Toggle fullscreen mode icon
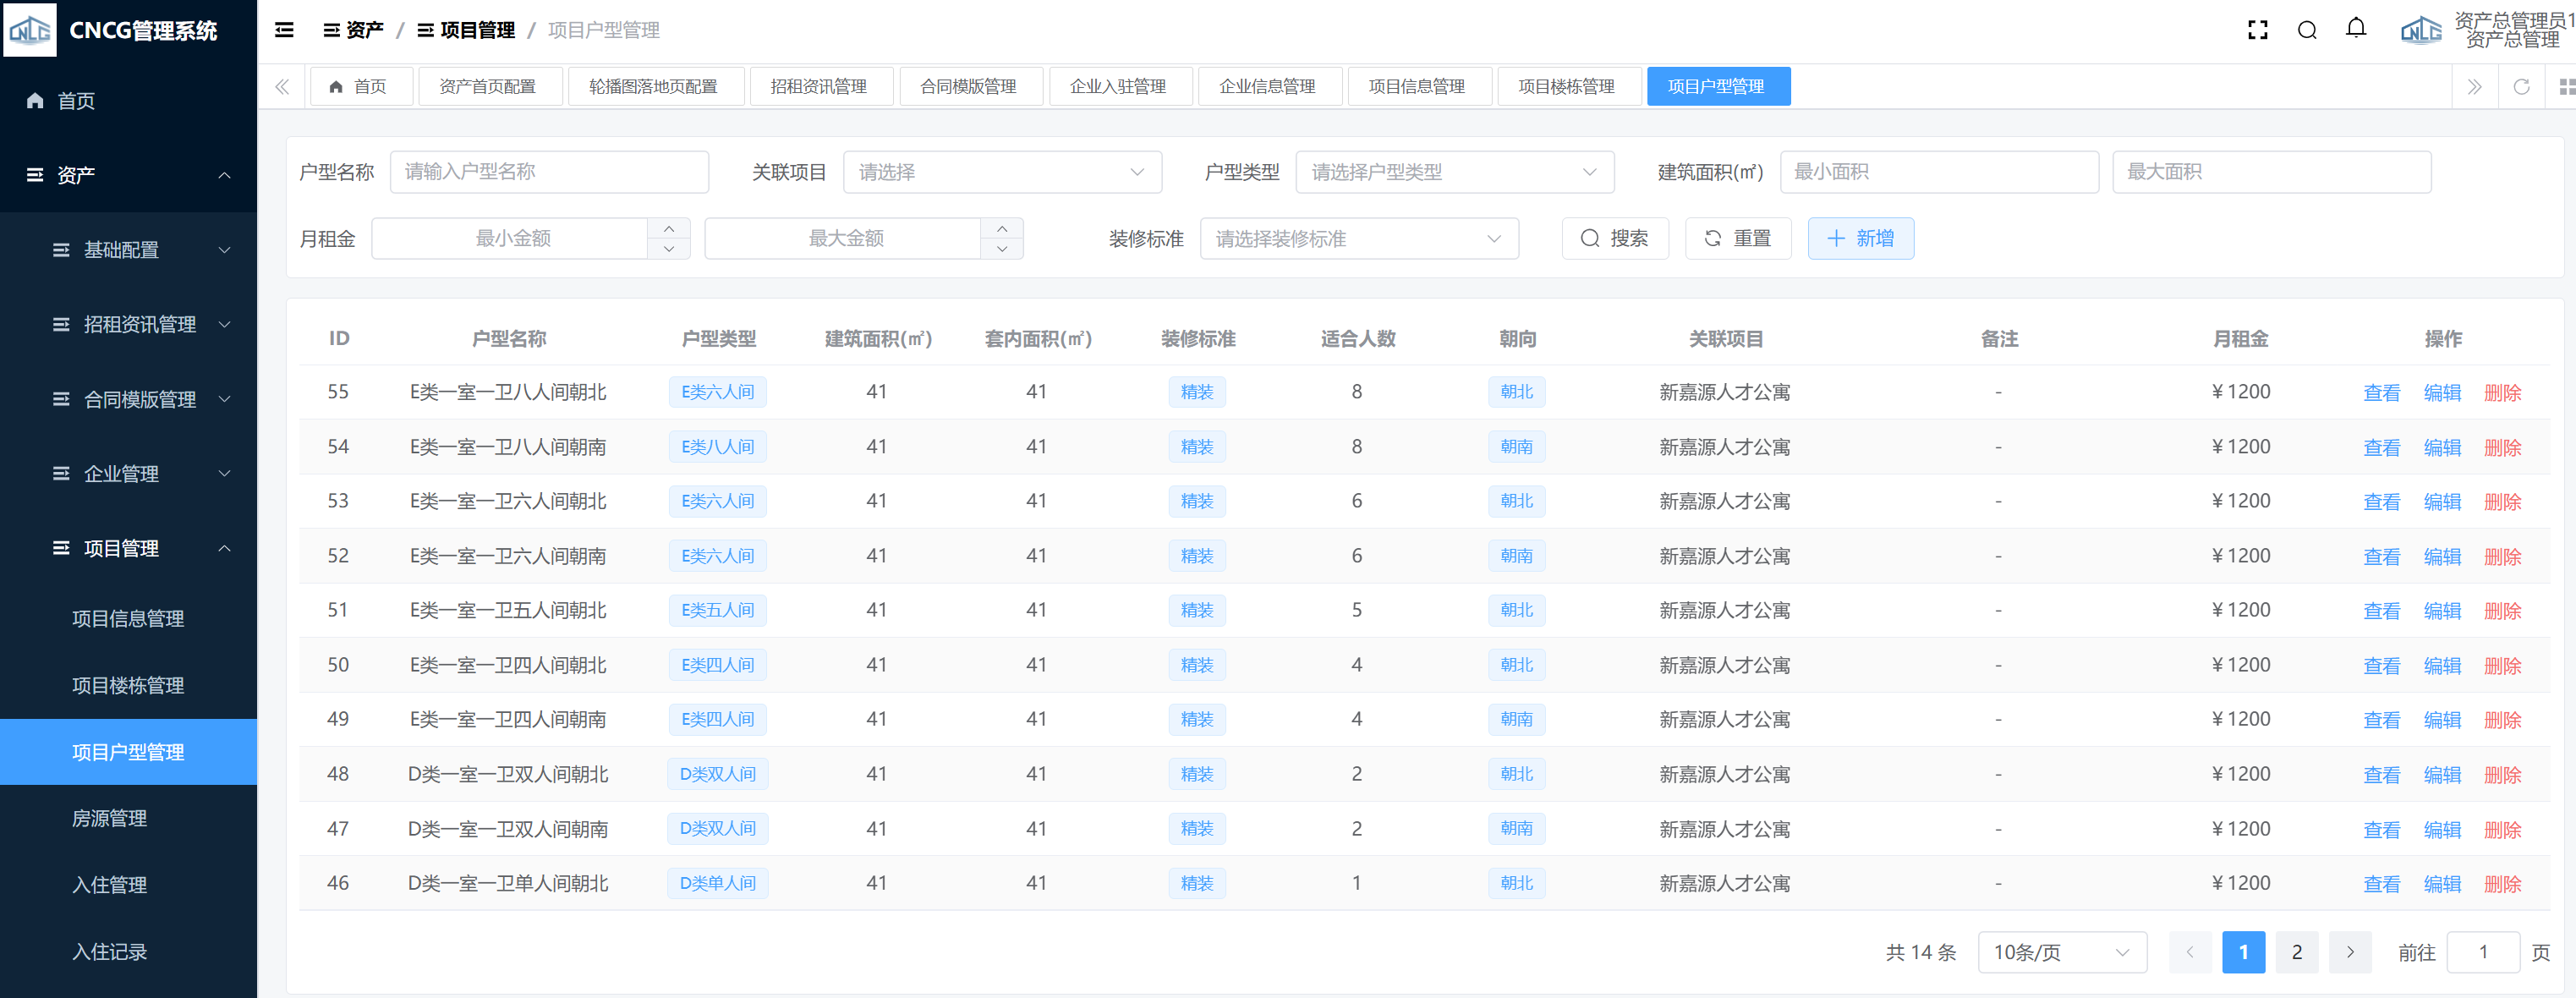Screen dimensions: 2576x998 coord(2257,30)
